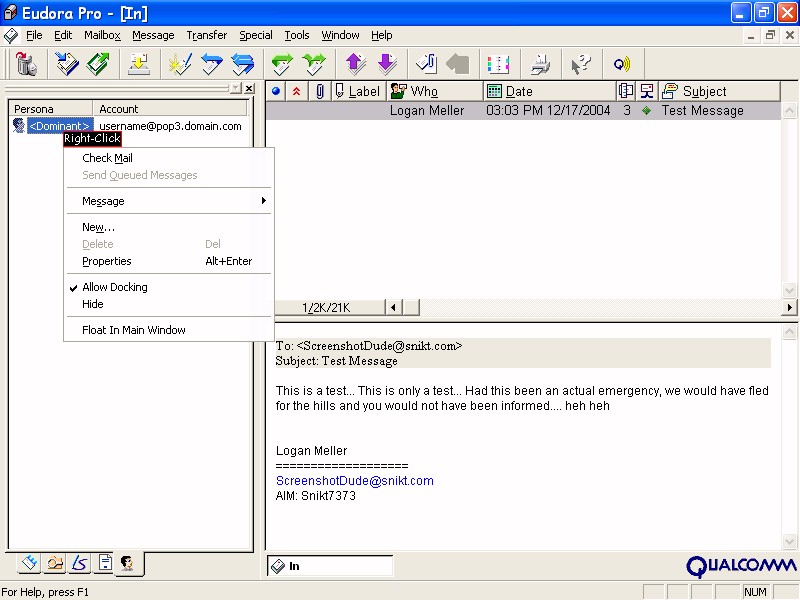Click preview pane scroll down arrow
Viewport: 800px width, 600px height.
(x=789, y=541)
